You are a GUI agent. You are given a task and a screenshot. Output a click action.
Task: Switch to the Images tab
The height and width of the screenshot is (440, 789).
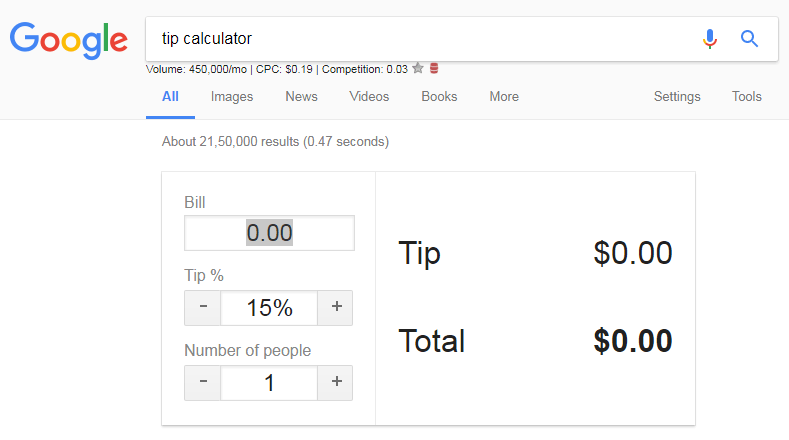(232, 97)
